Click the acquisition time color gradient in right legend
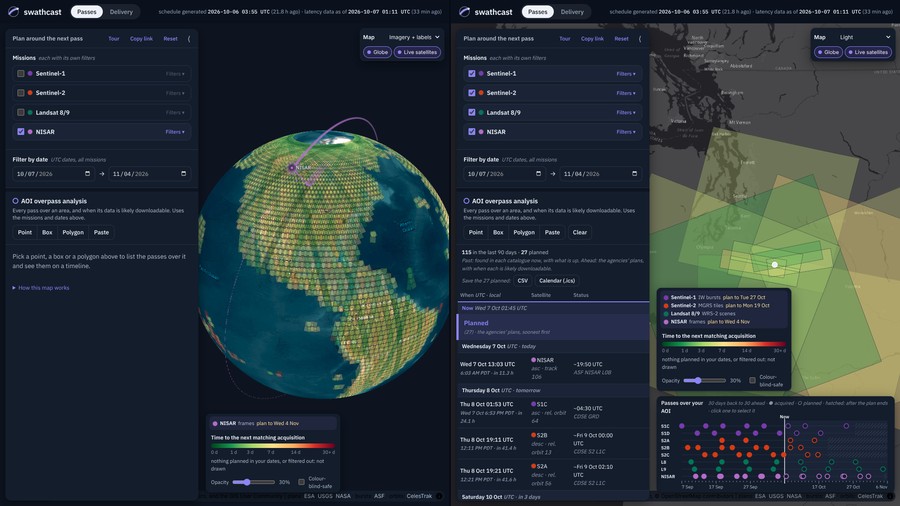 (x=724, y=344)
